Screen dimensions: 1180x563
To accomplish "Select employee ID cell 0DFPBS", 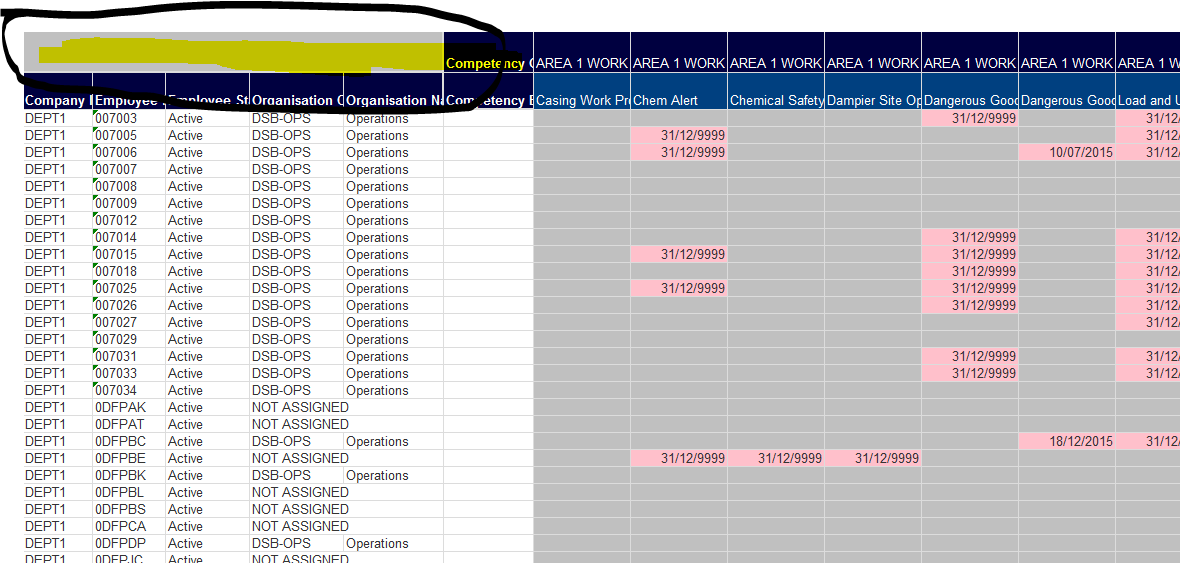I will (129, 509).
